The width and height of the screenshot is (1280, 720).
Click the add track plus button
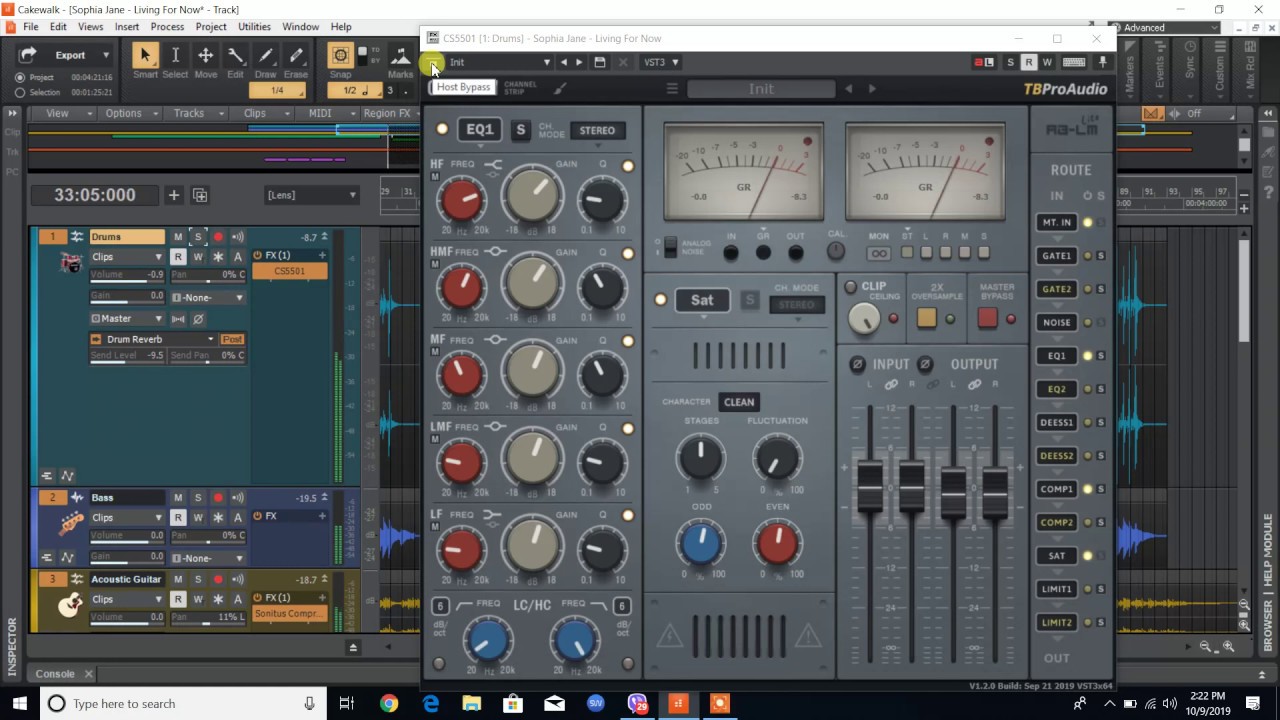(173, 195)
